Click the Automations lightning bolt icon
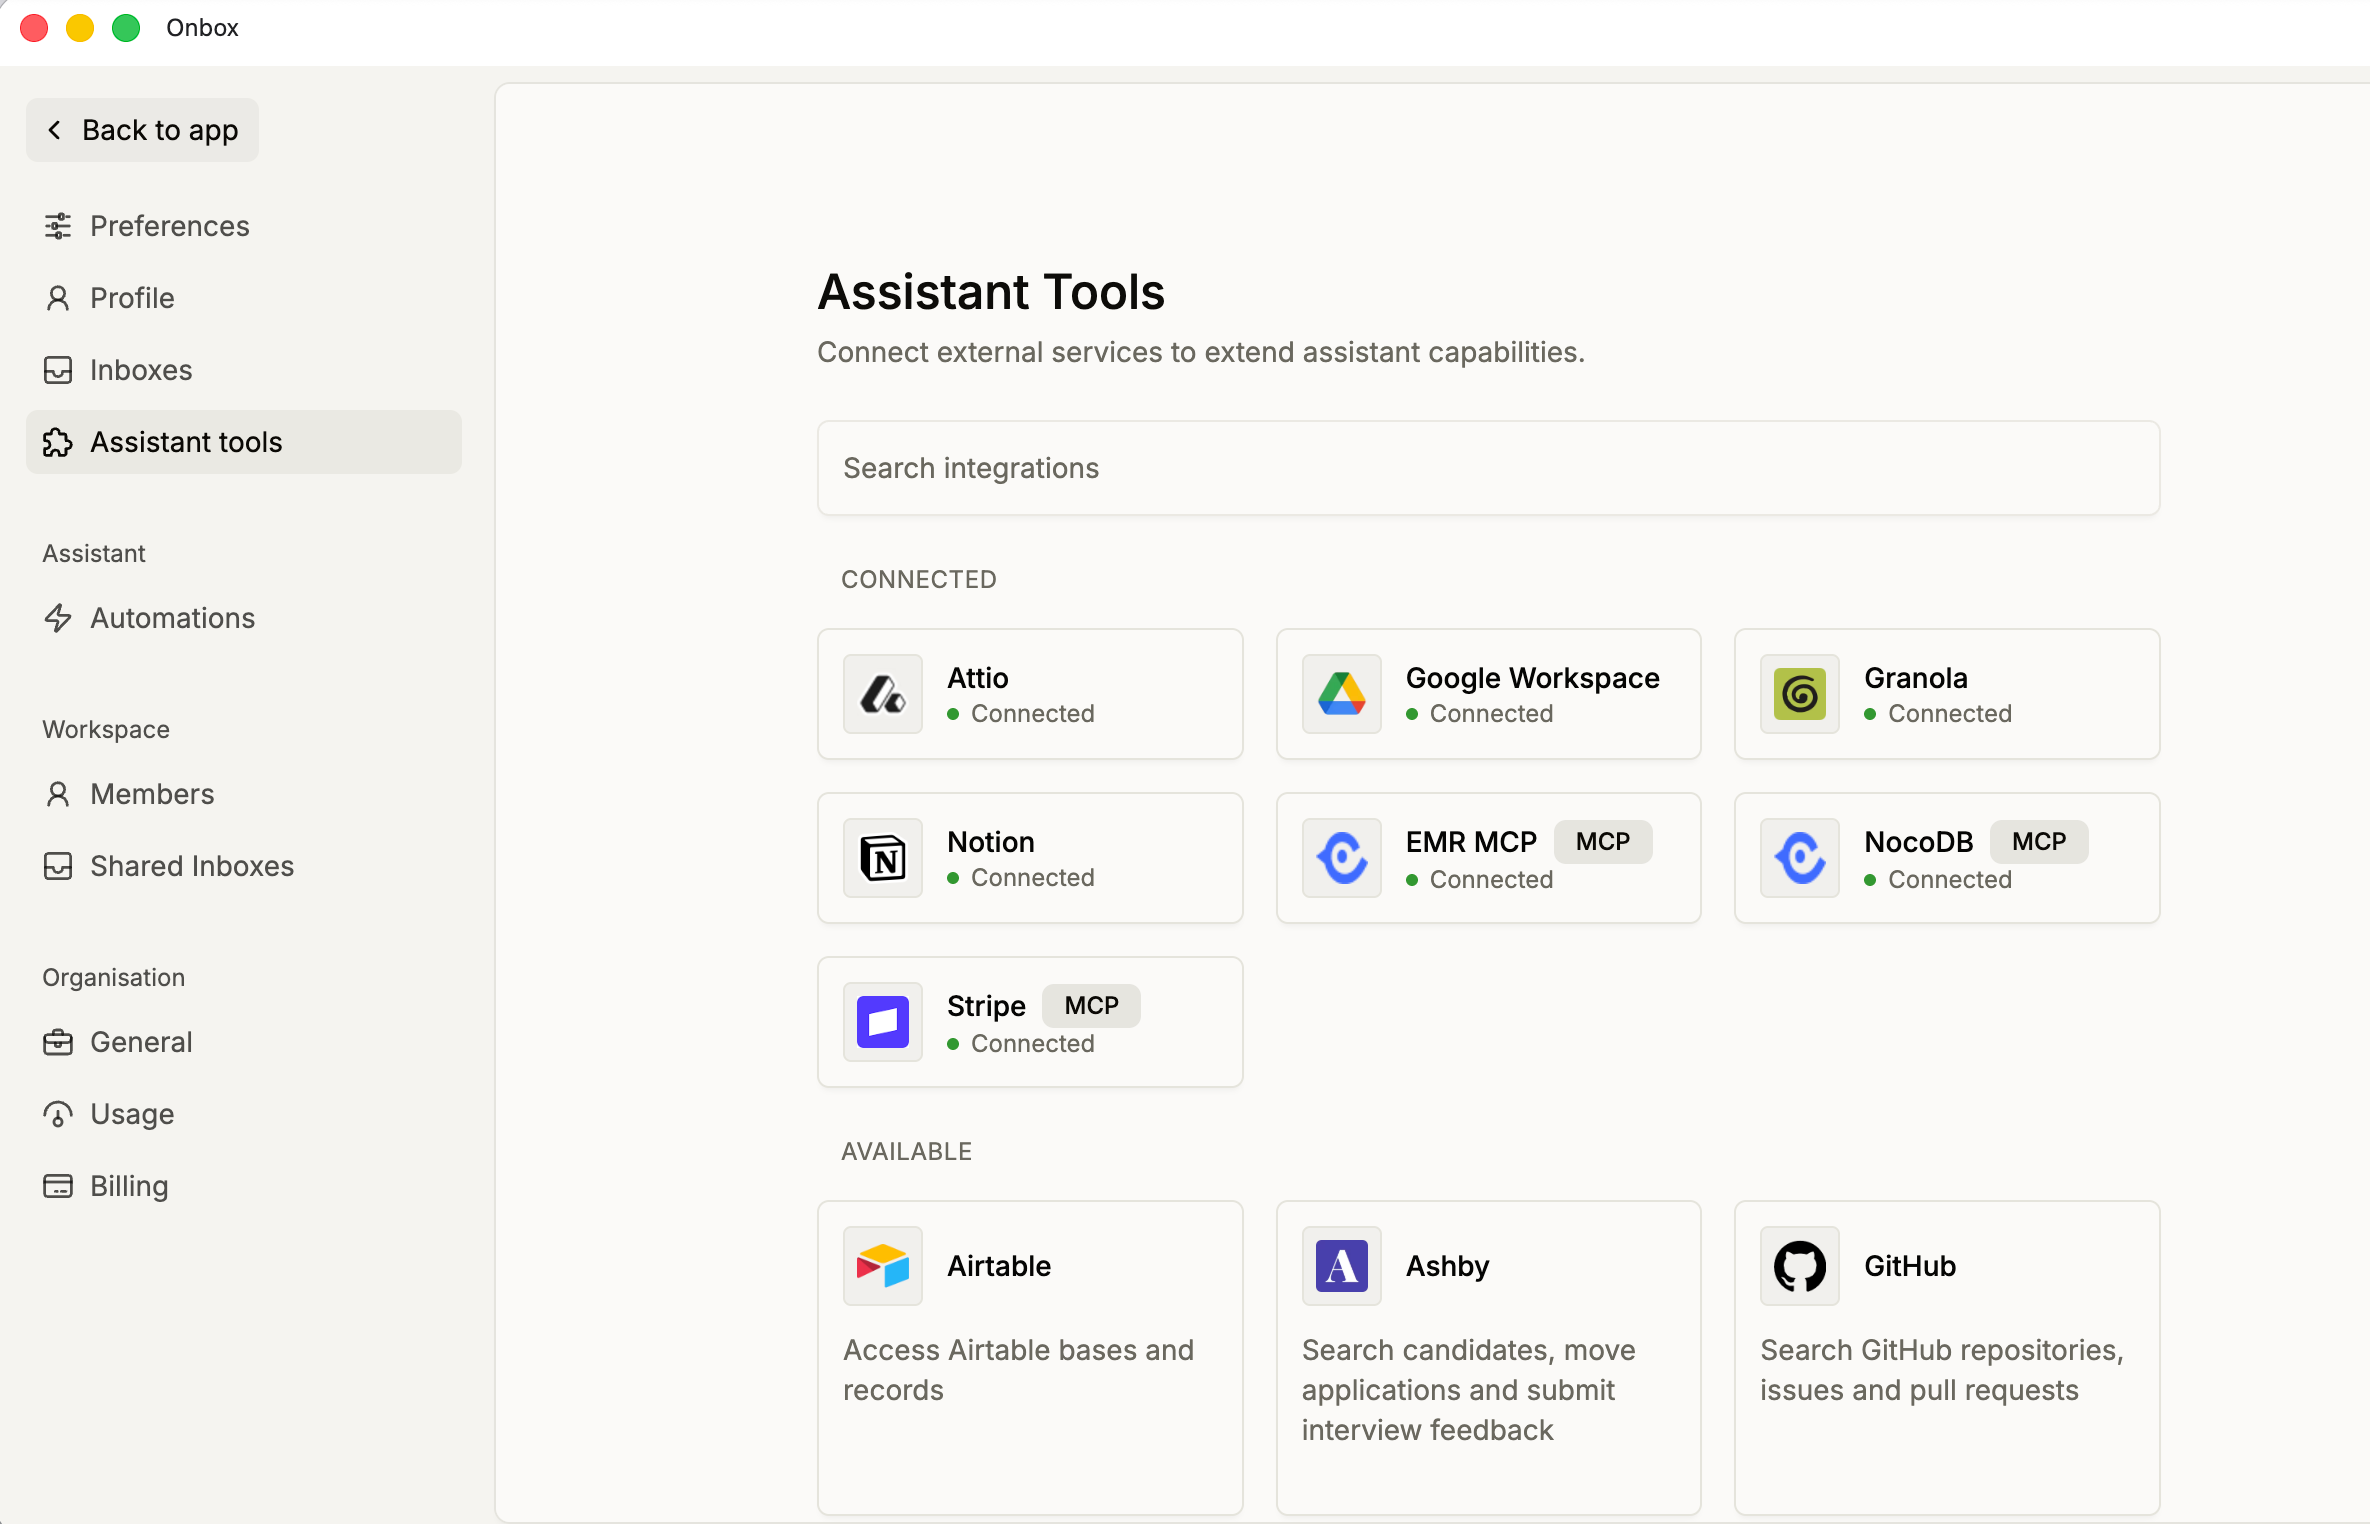This screenshot has height=1524, width=2370. (58, 618)
